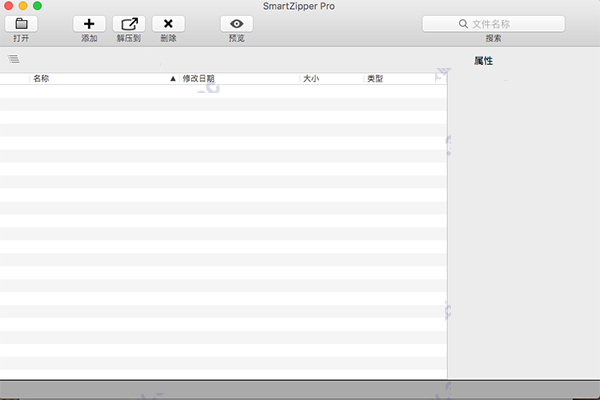Viewport: 600px width, 400px height.
Task: Click the sort triangle in 名称 column
Action: click(173, 78)
